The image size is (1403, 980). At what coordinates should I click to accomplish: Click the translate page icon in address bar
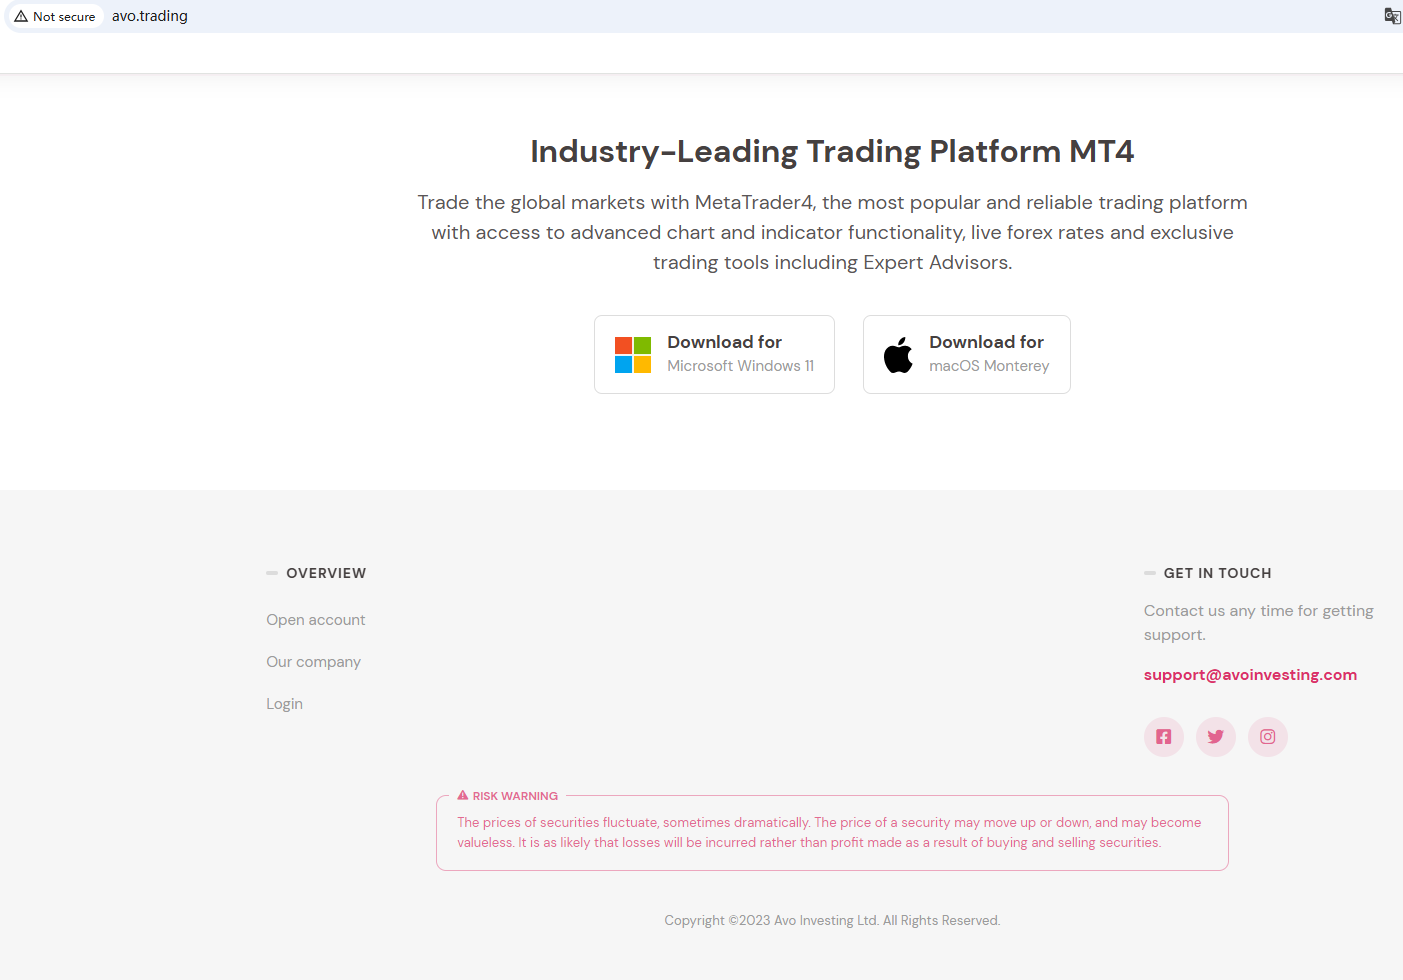pos(1392,16)
